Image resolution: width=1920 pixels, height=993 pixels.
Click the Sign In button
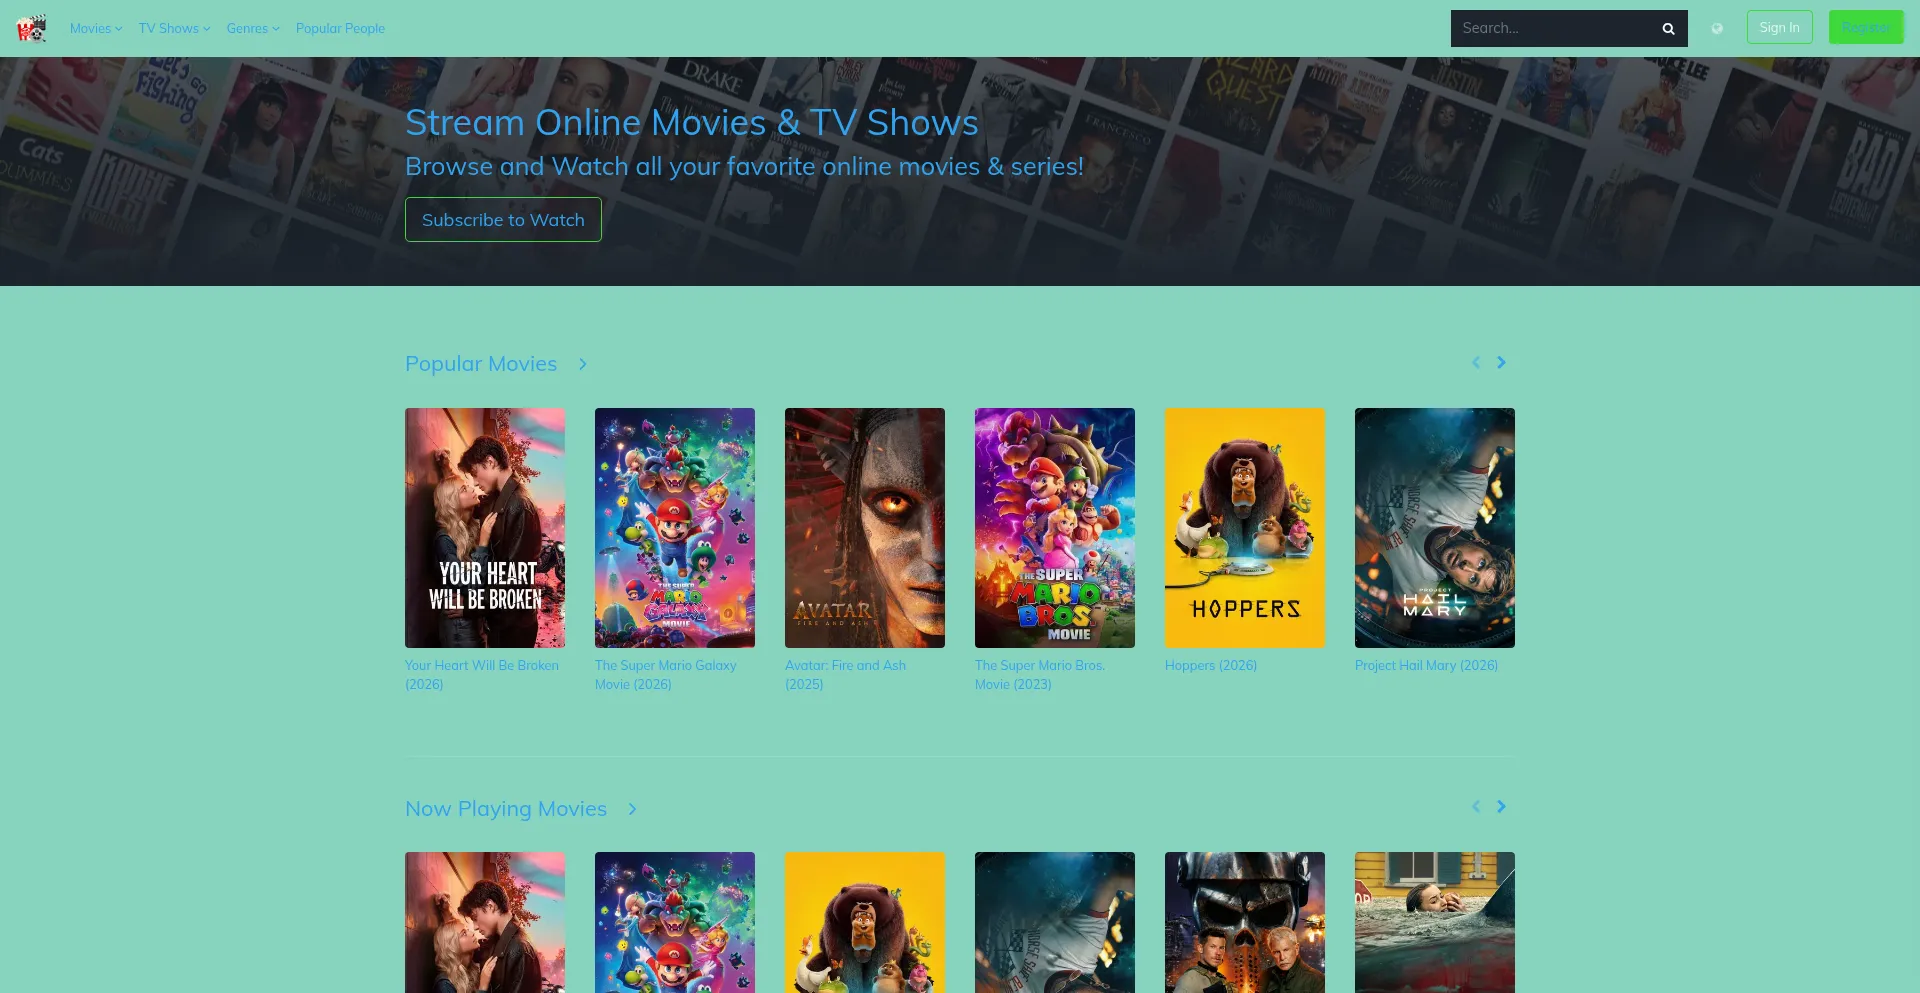click(1779, 27)
